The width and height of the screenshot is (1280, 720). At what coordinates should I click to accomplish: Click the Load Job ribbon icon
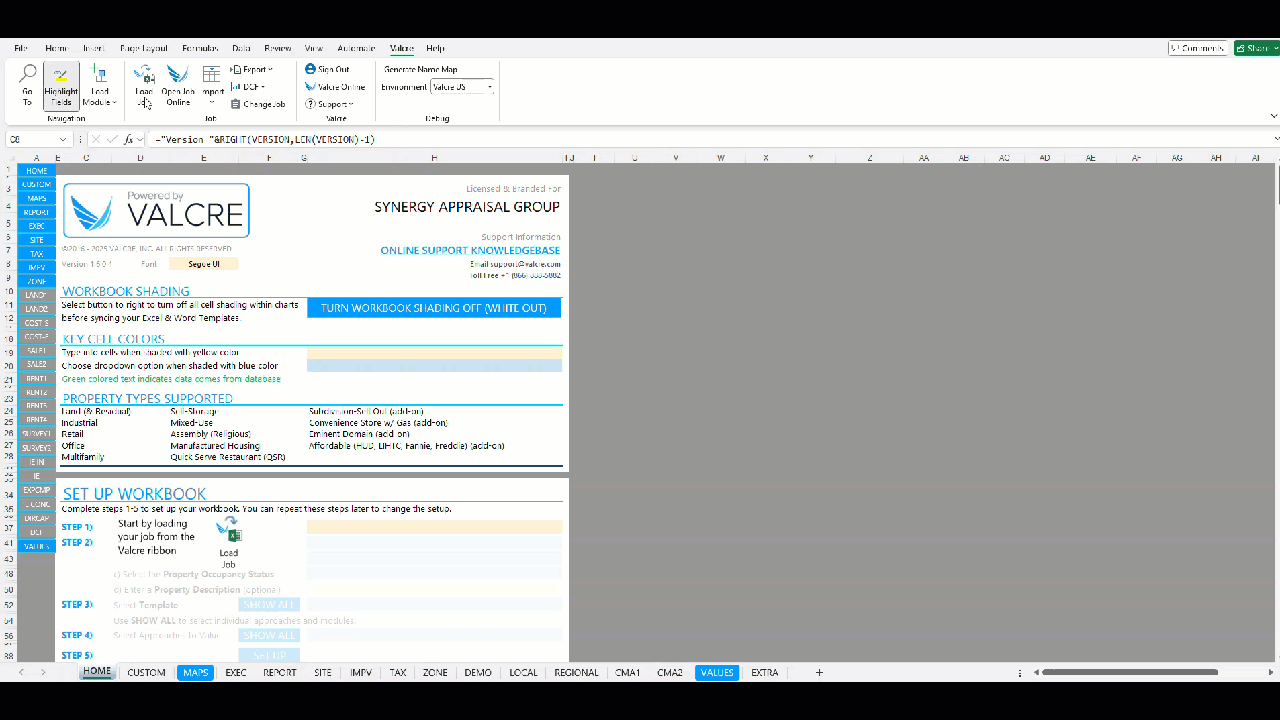tap(144, 86)
